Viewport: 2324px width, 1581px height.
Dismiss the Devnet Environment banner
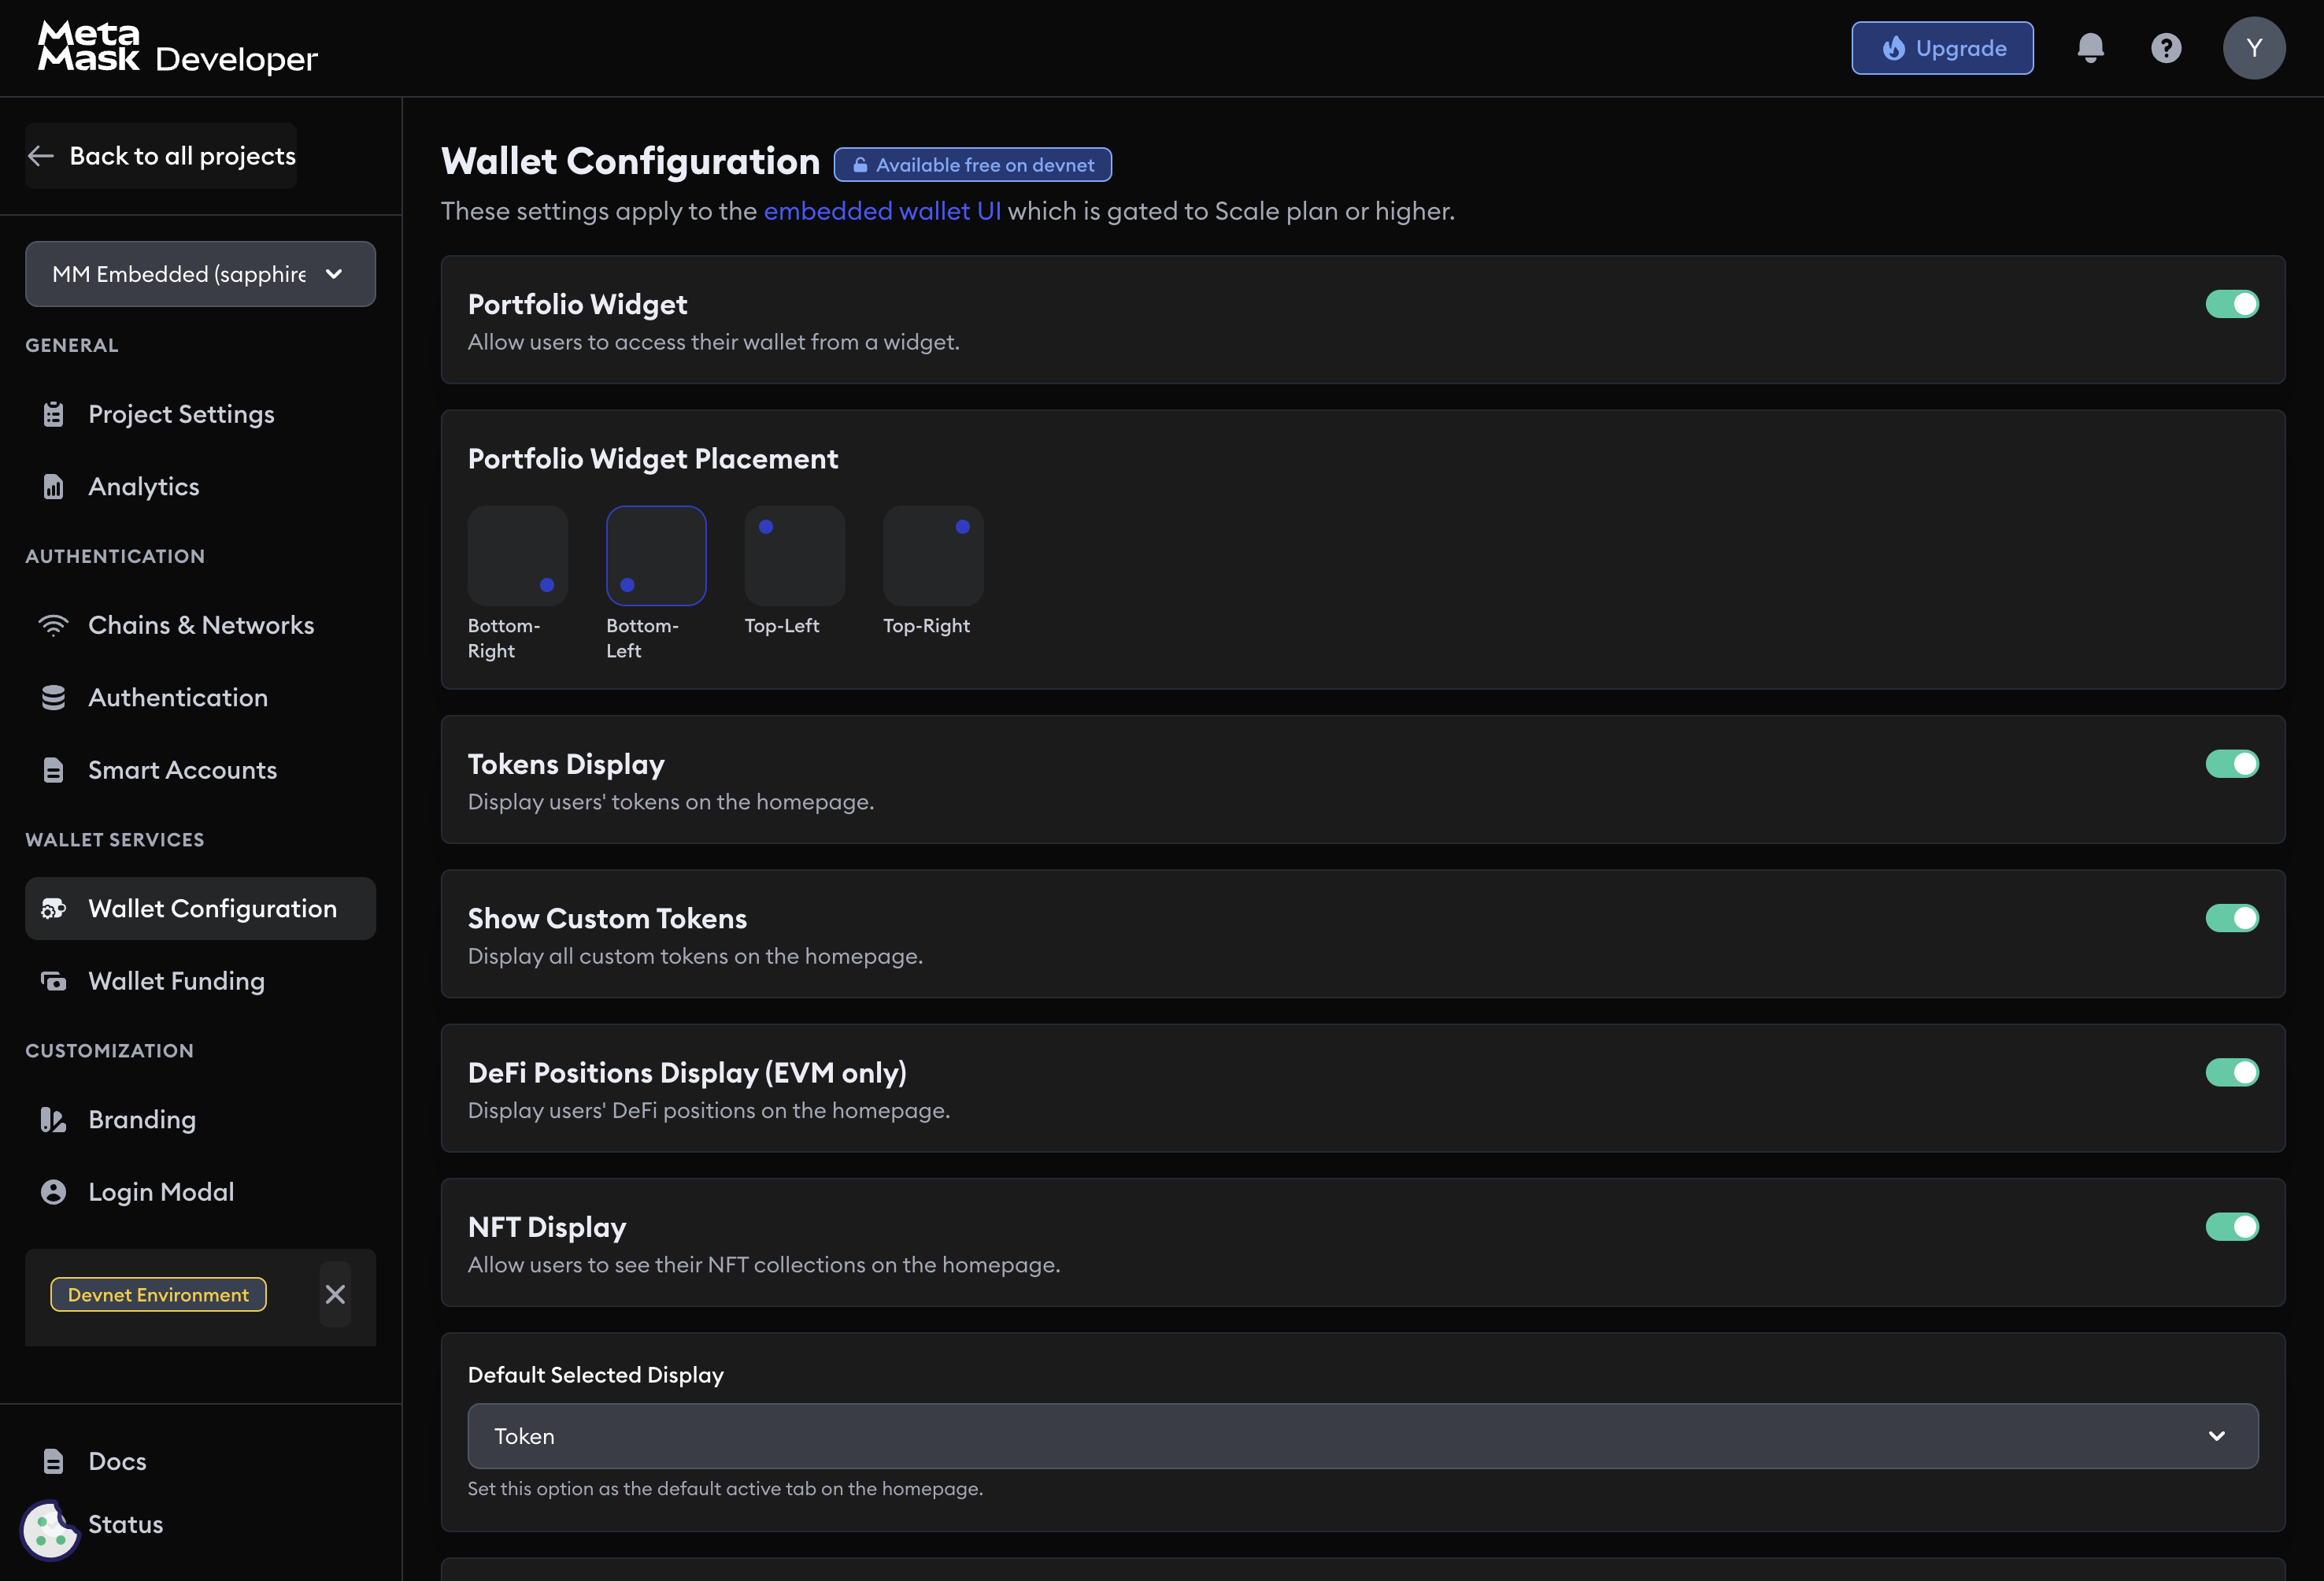click(x=335, y=1294)
